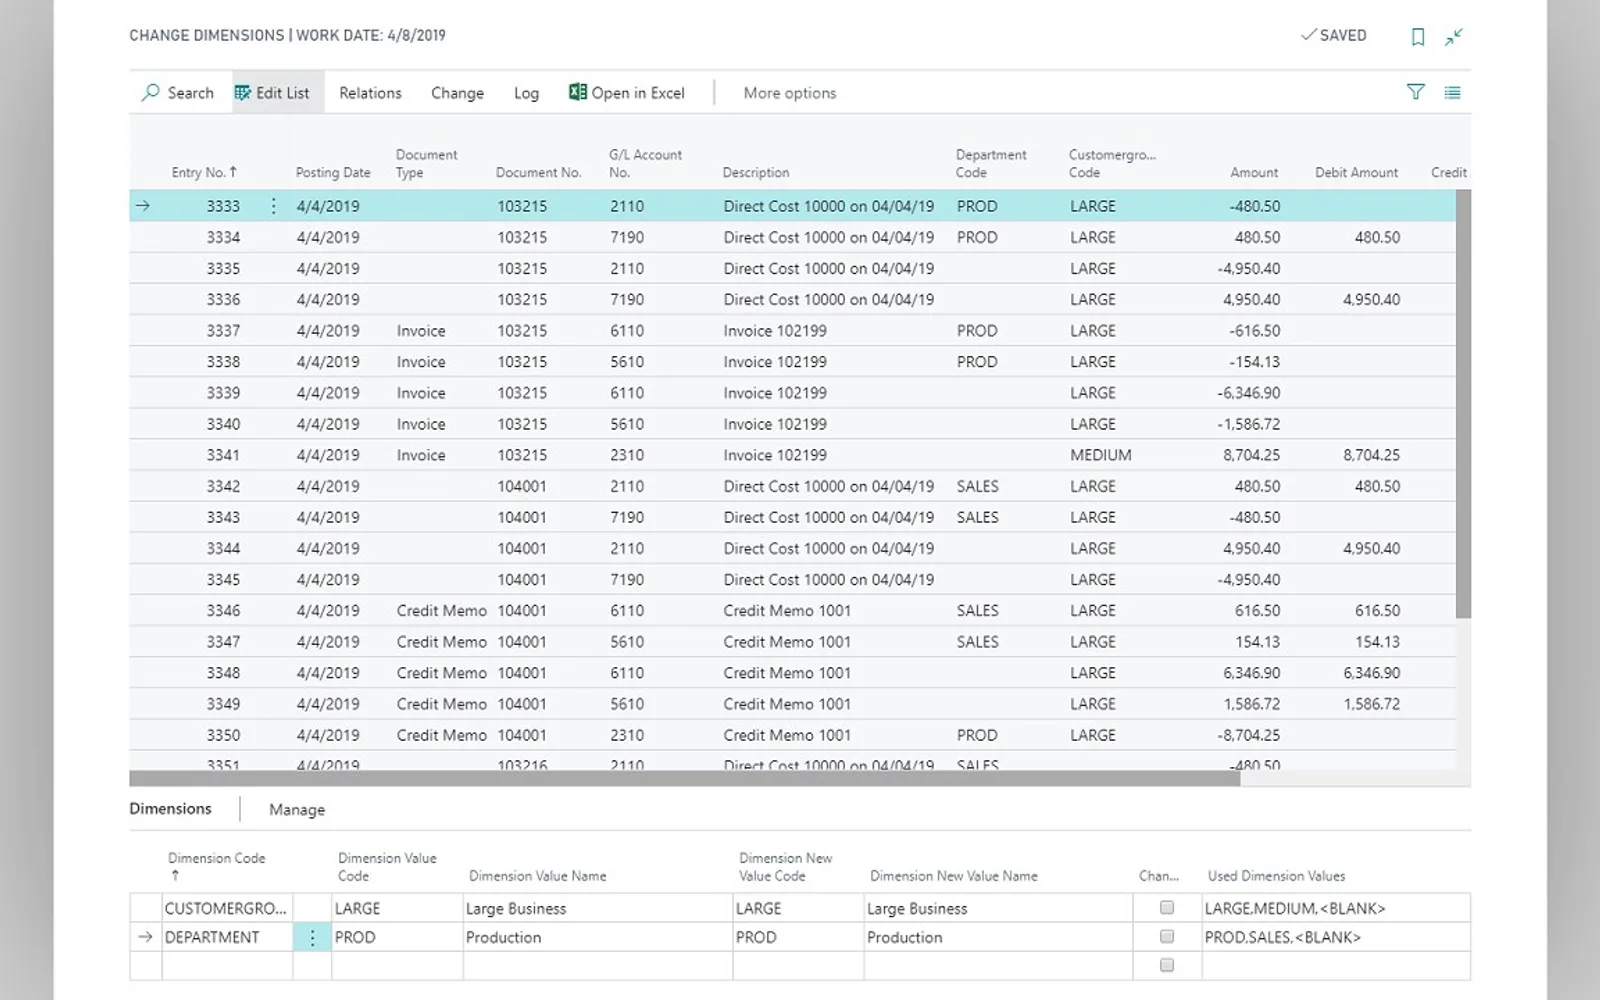This screenshot has height=1000, width=1600.
Task: Click Dimension New Value Code field LARGE
Action: pyautogui.click(x=798, y=908)
